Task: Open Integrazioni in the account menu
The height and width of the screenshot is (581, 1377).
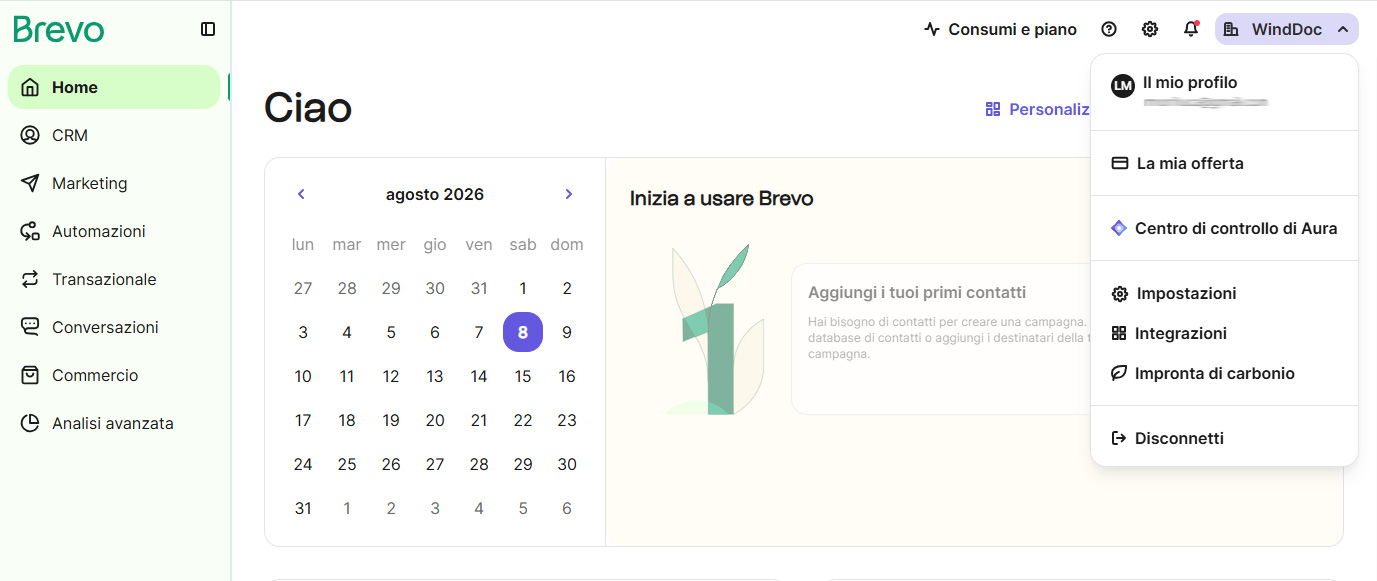Action: point(1224,333)
